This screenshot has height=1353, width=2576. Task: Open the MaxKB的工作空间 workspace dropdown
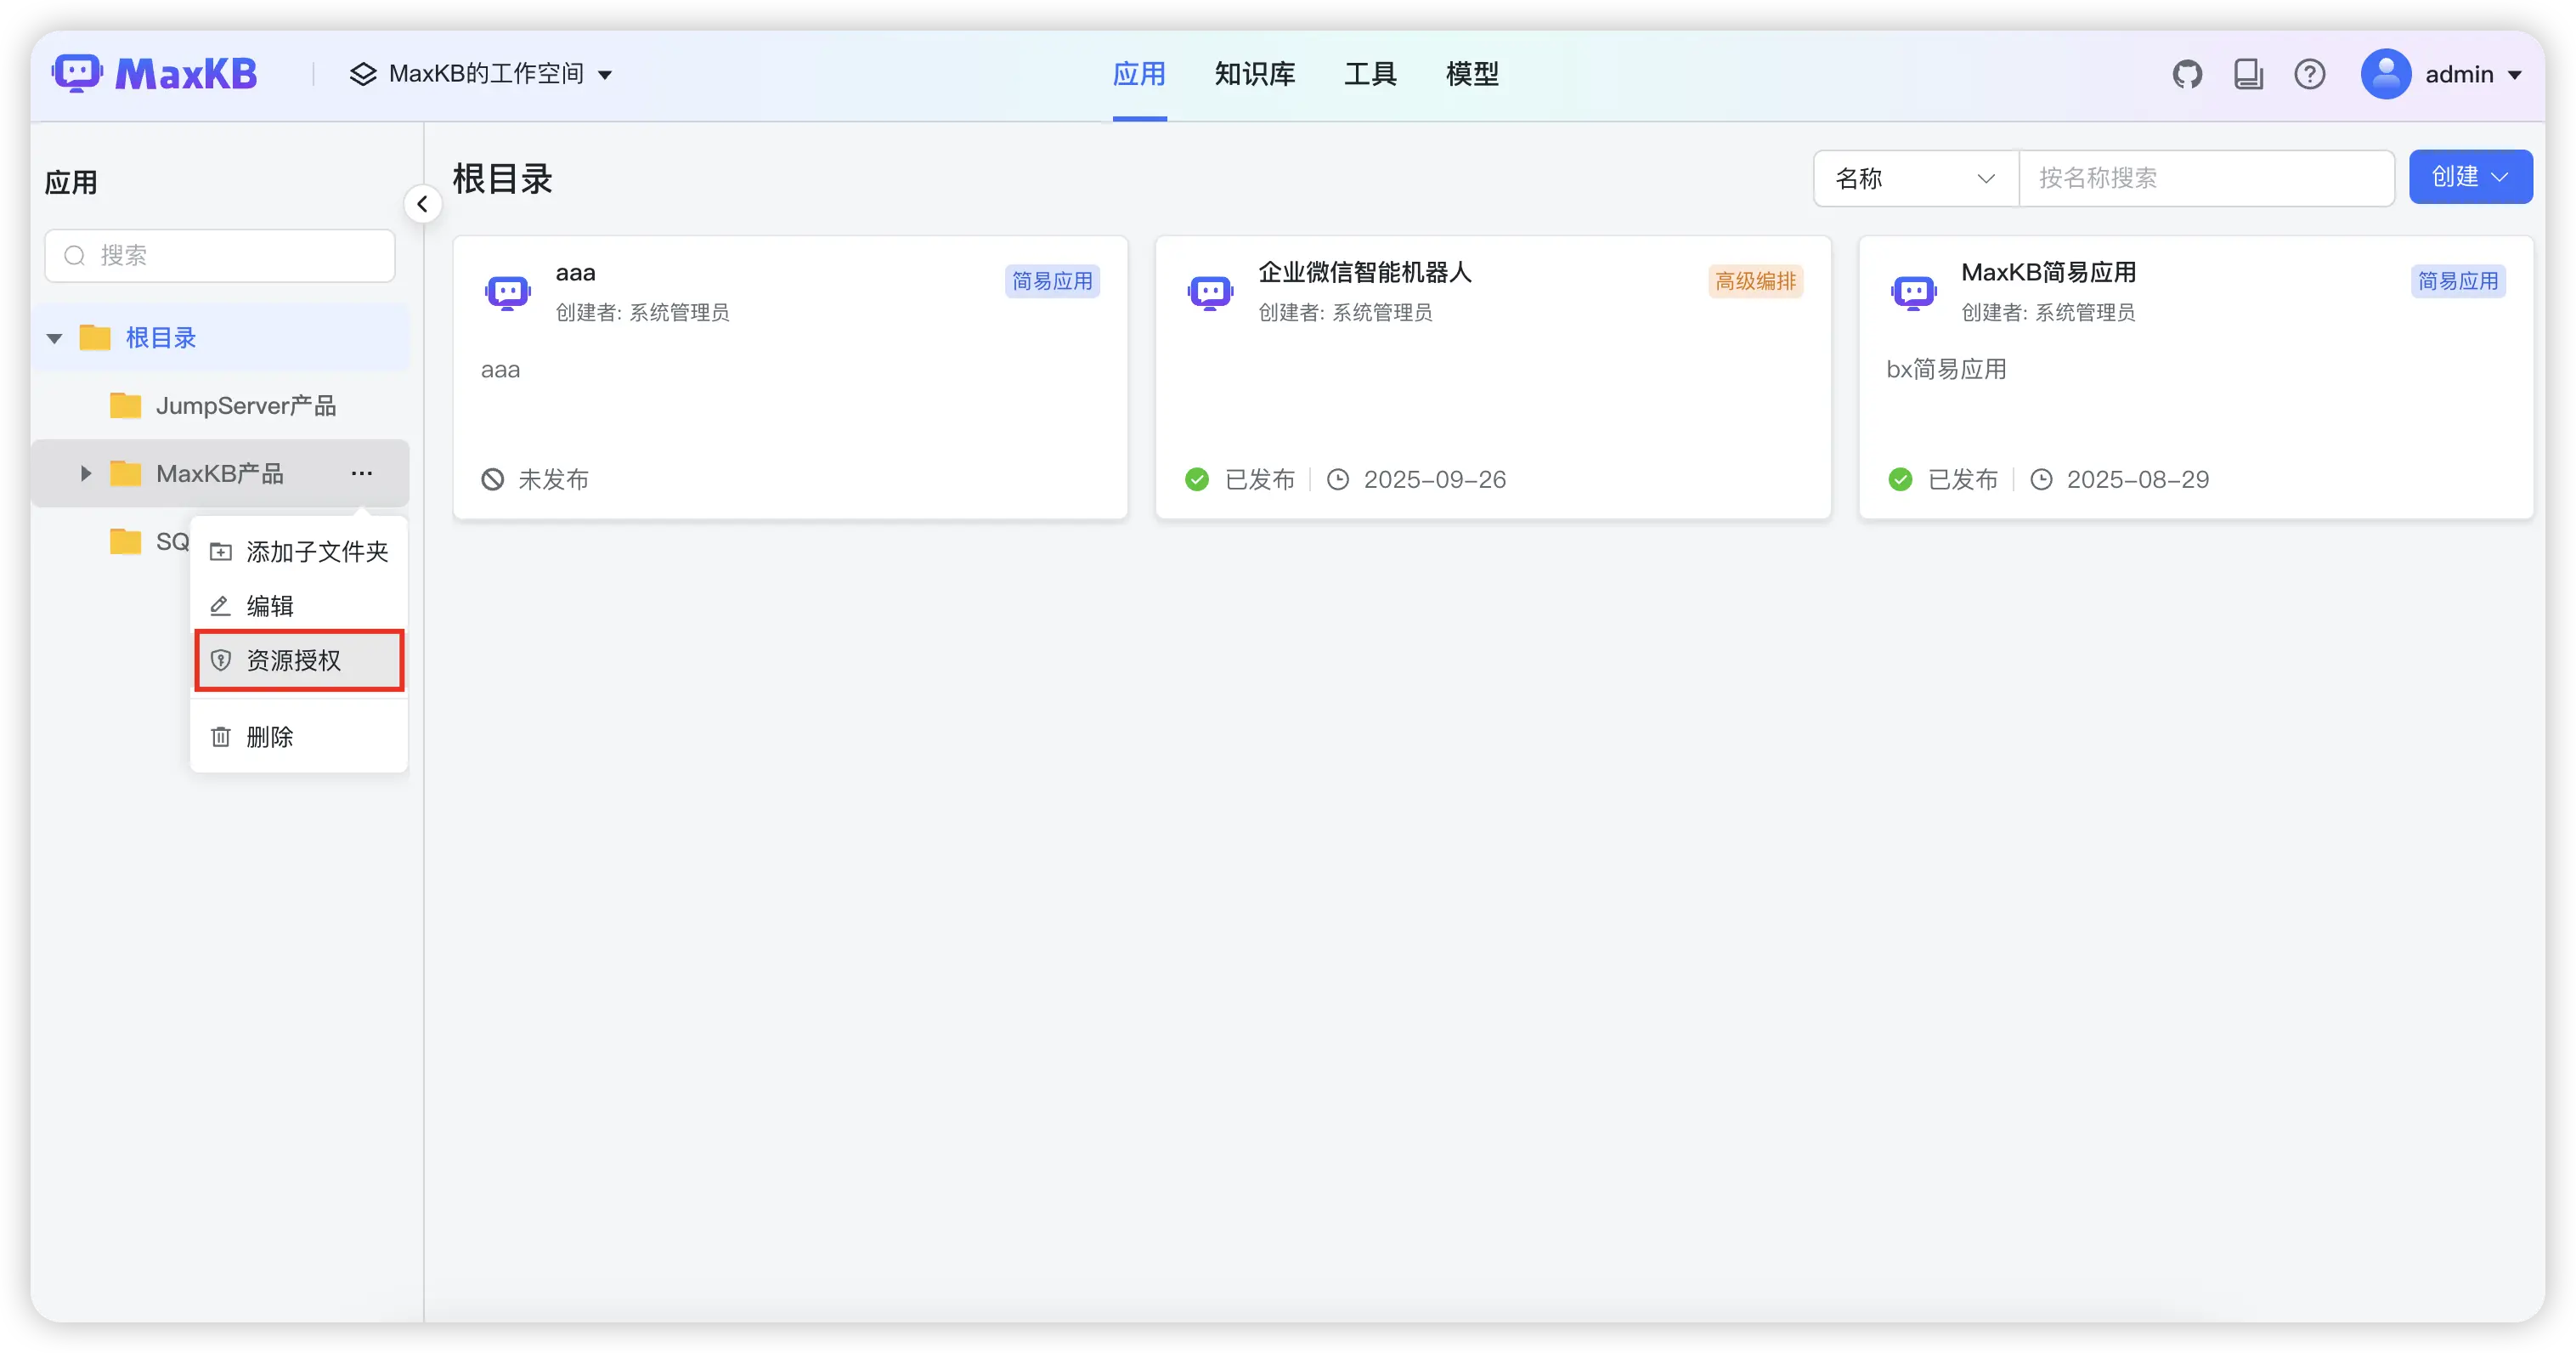[481, 74]
